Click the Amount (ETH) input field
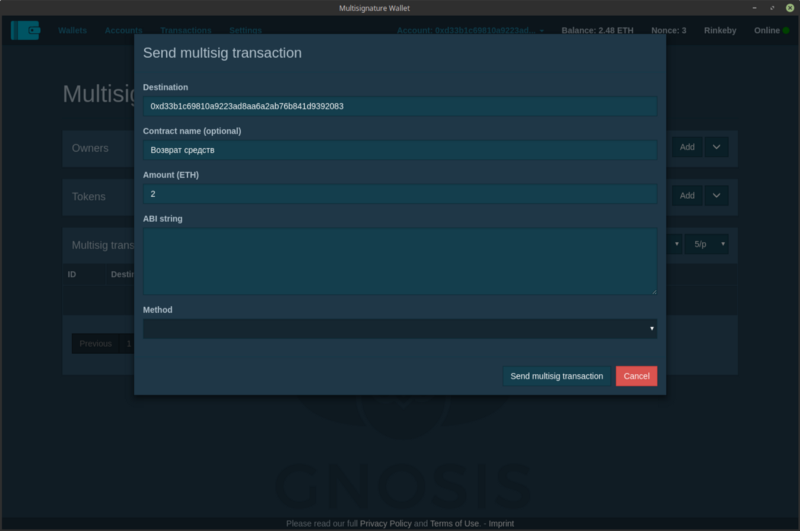Image resolution: width=800 pixels, height=531 pixels. tap(400, 194)
